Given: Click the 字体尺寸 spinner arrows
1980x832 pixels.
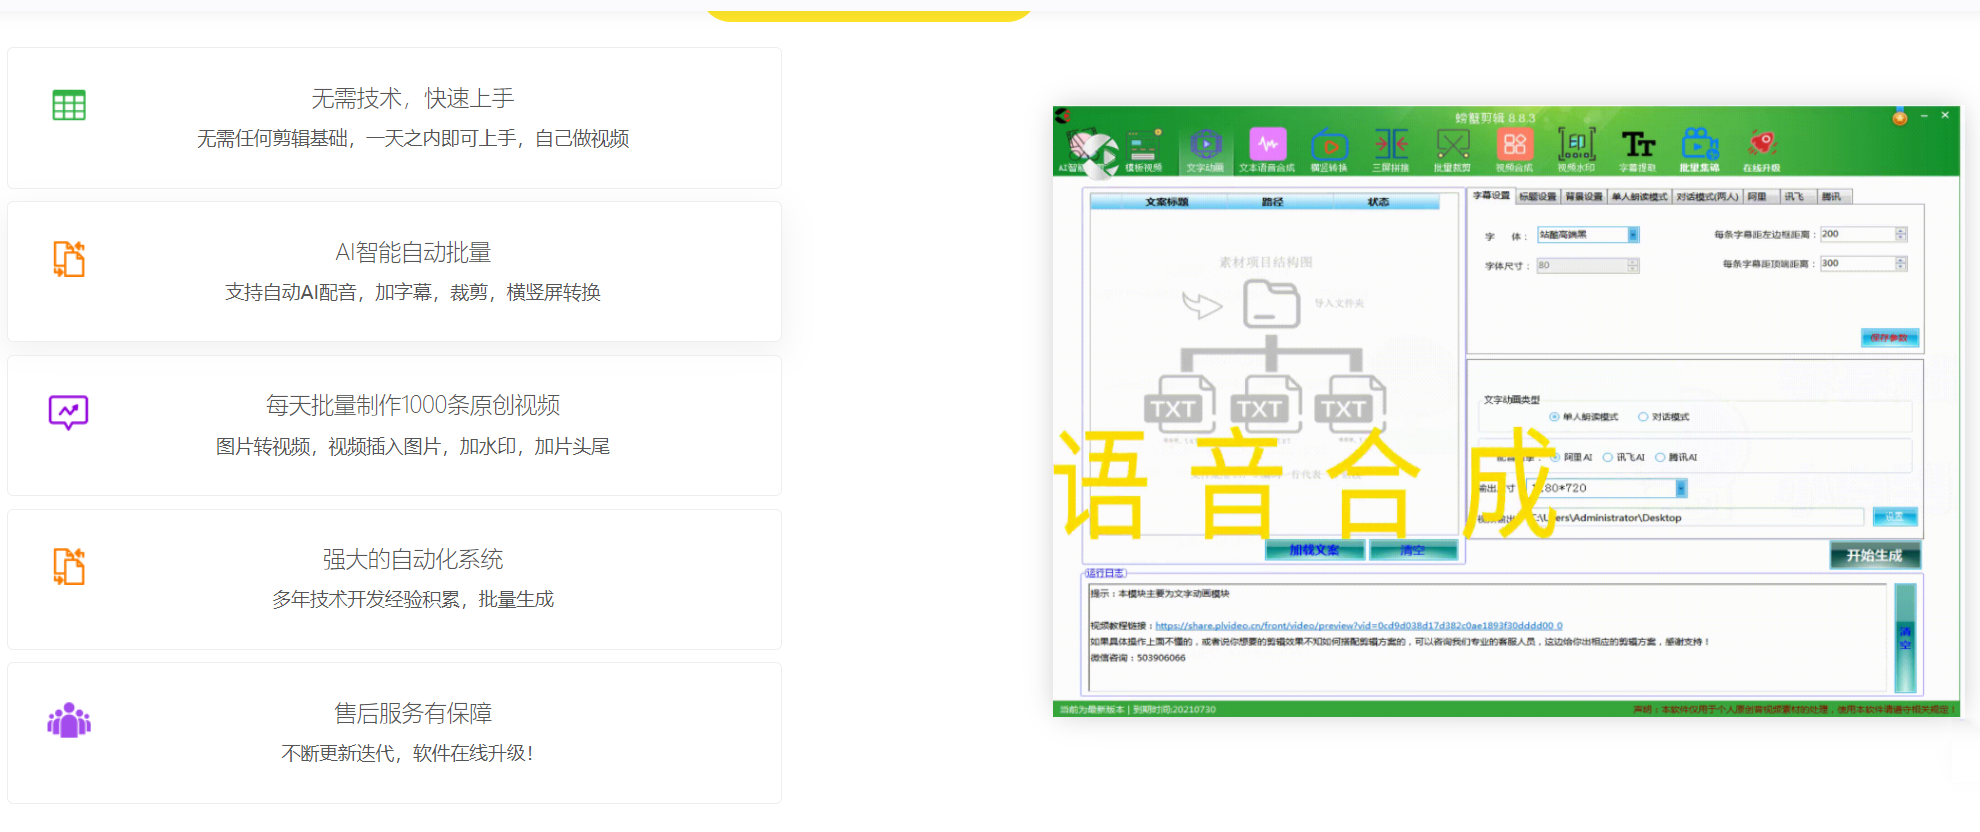Looking at the screenshot, I should 1633,265.
